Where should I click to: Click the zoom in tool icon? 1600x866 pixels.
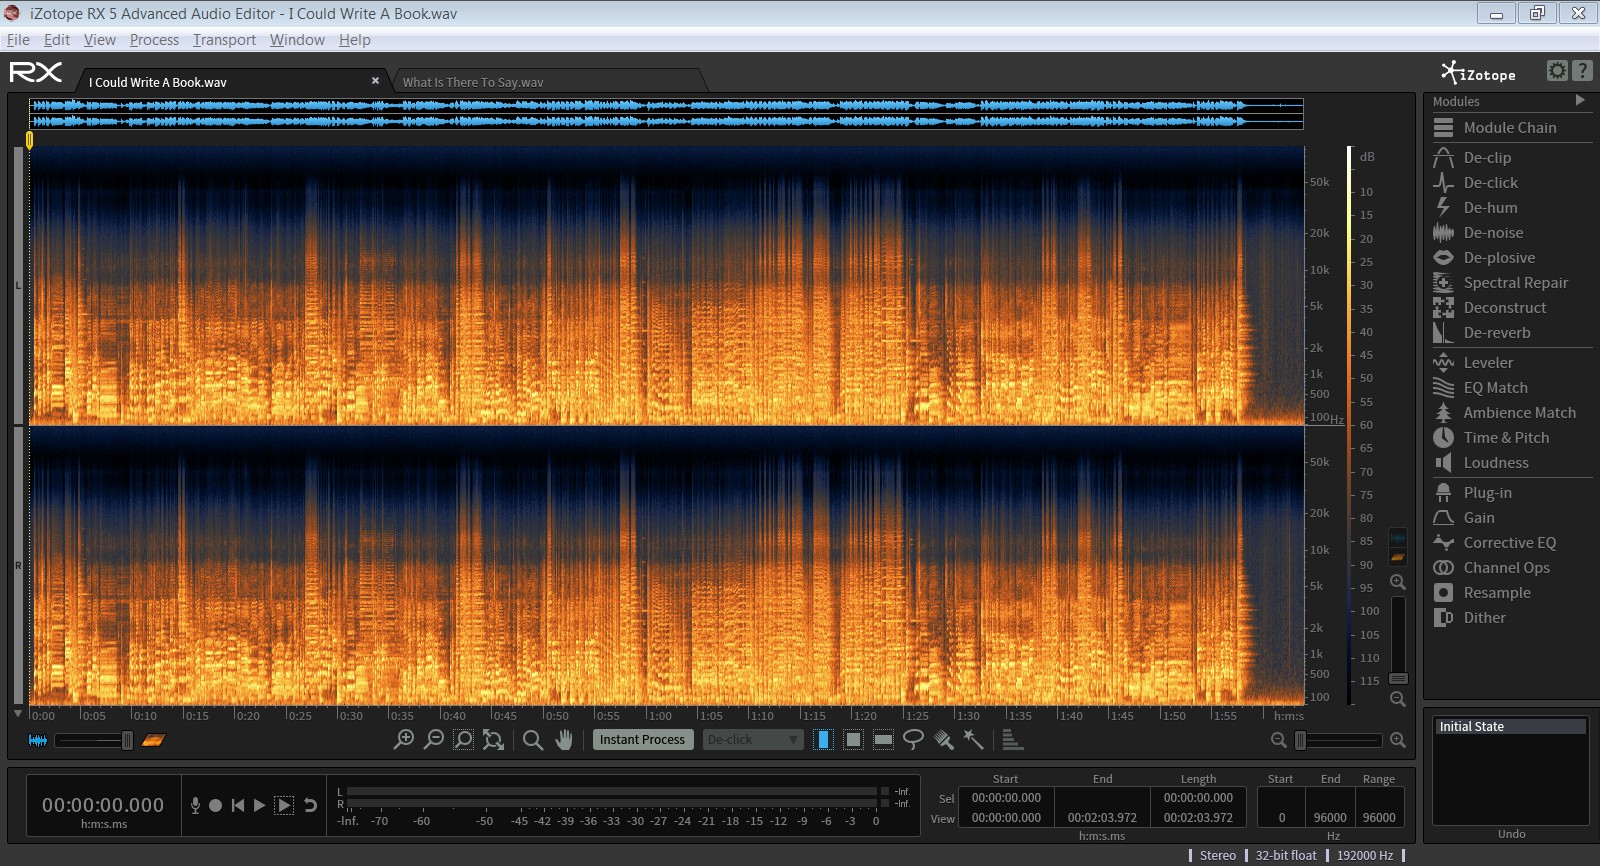404,740
